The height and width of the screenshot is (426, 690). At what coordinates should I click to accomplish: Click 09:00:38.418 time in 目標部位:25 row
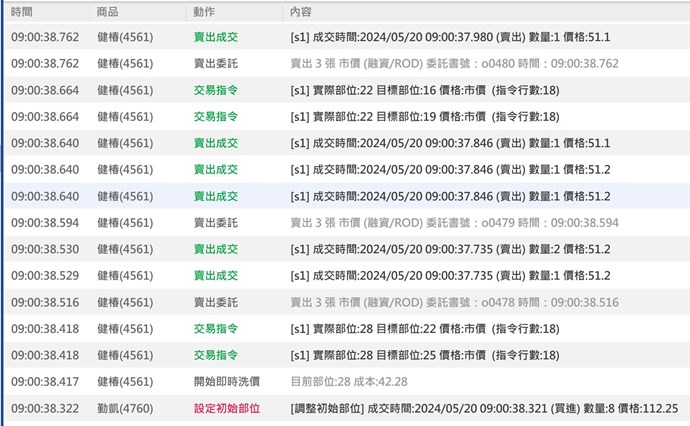(x=45, y=355)
